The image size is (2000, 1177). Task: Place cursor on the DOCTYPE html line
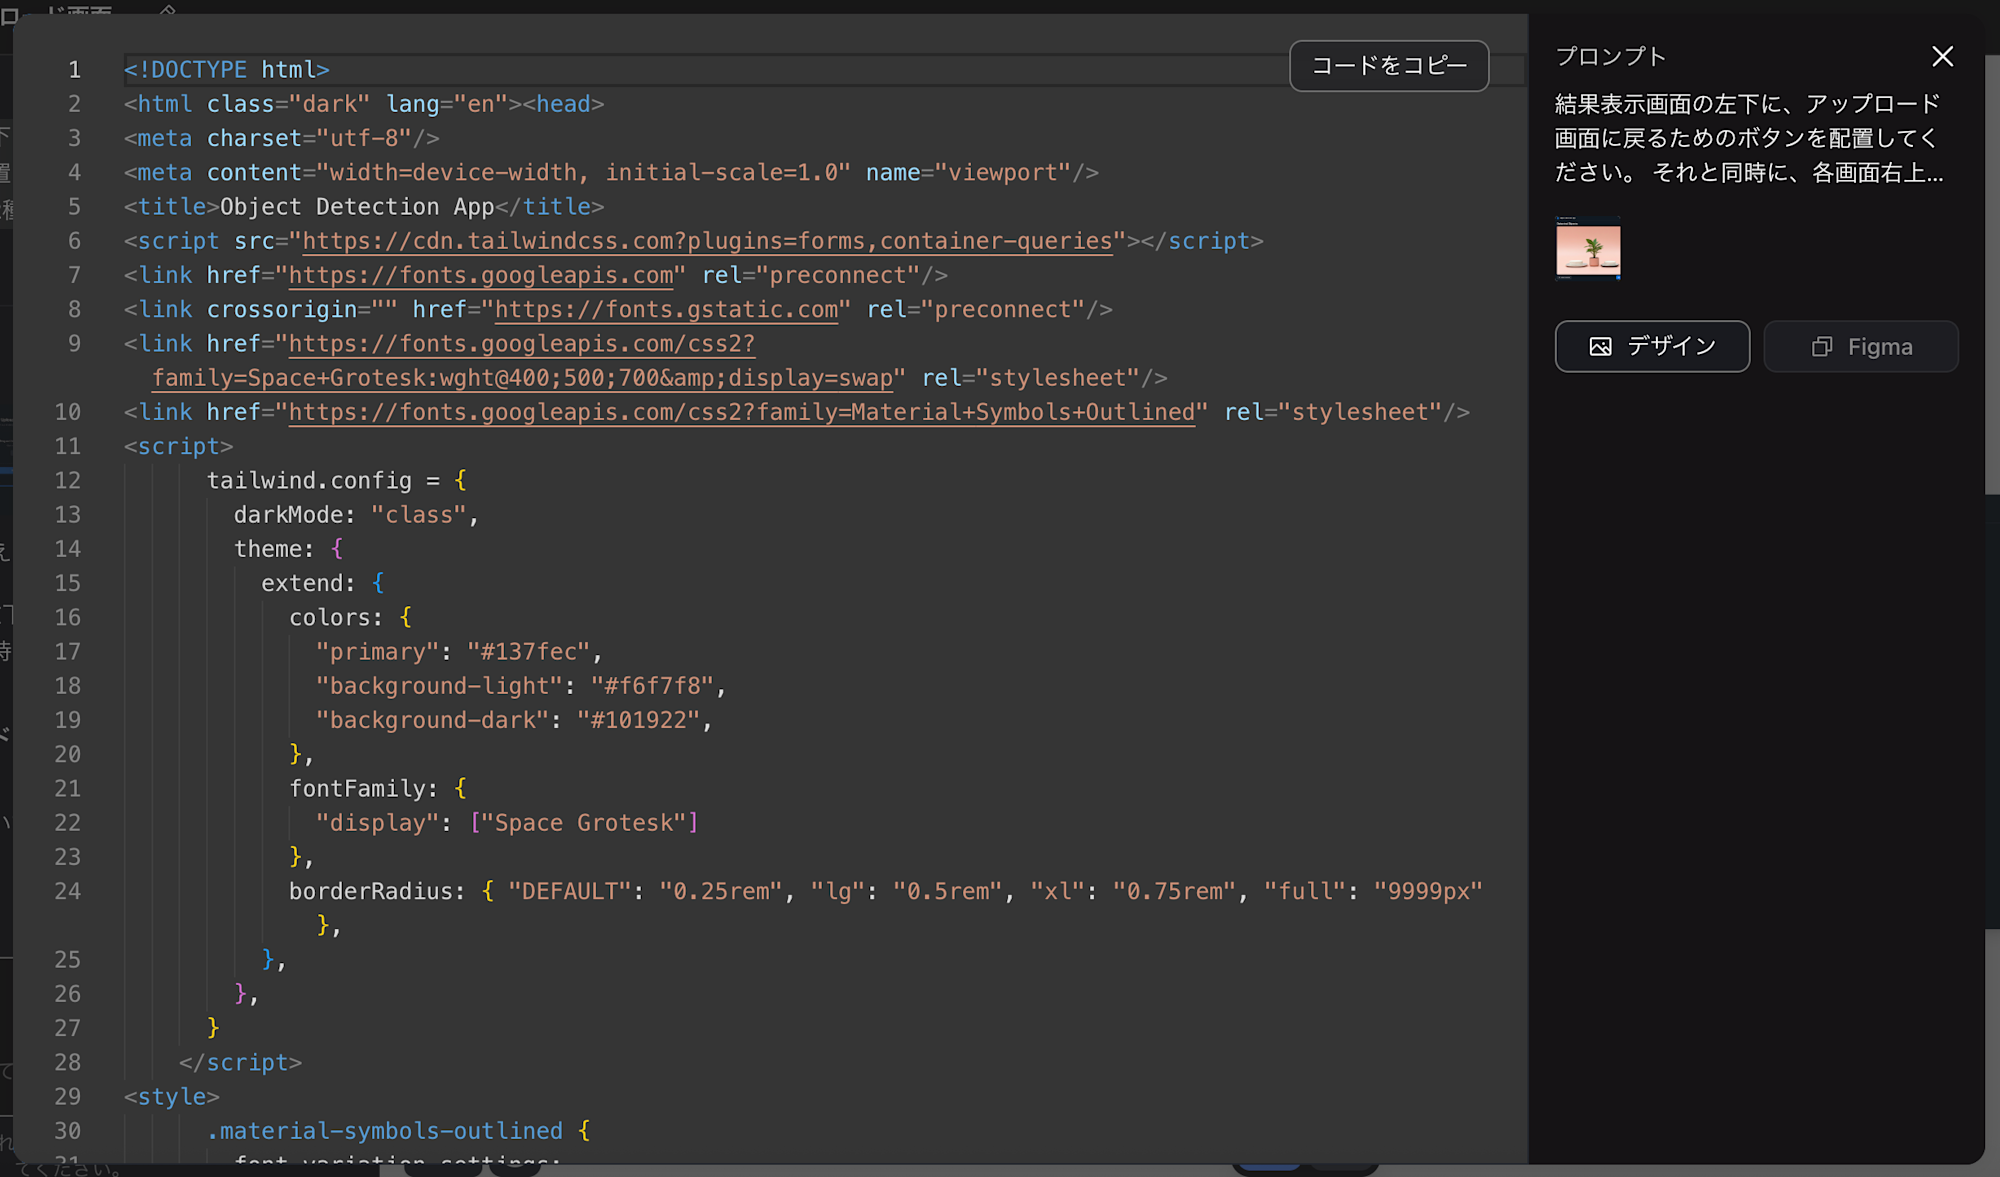pyautogui.click(x=227, y=70)
